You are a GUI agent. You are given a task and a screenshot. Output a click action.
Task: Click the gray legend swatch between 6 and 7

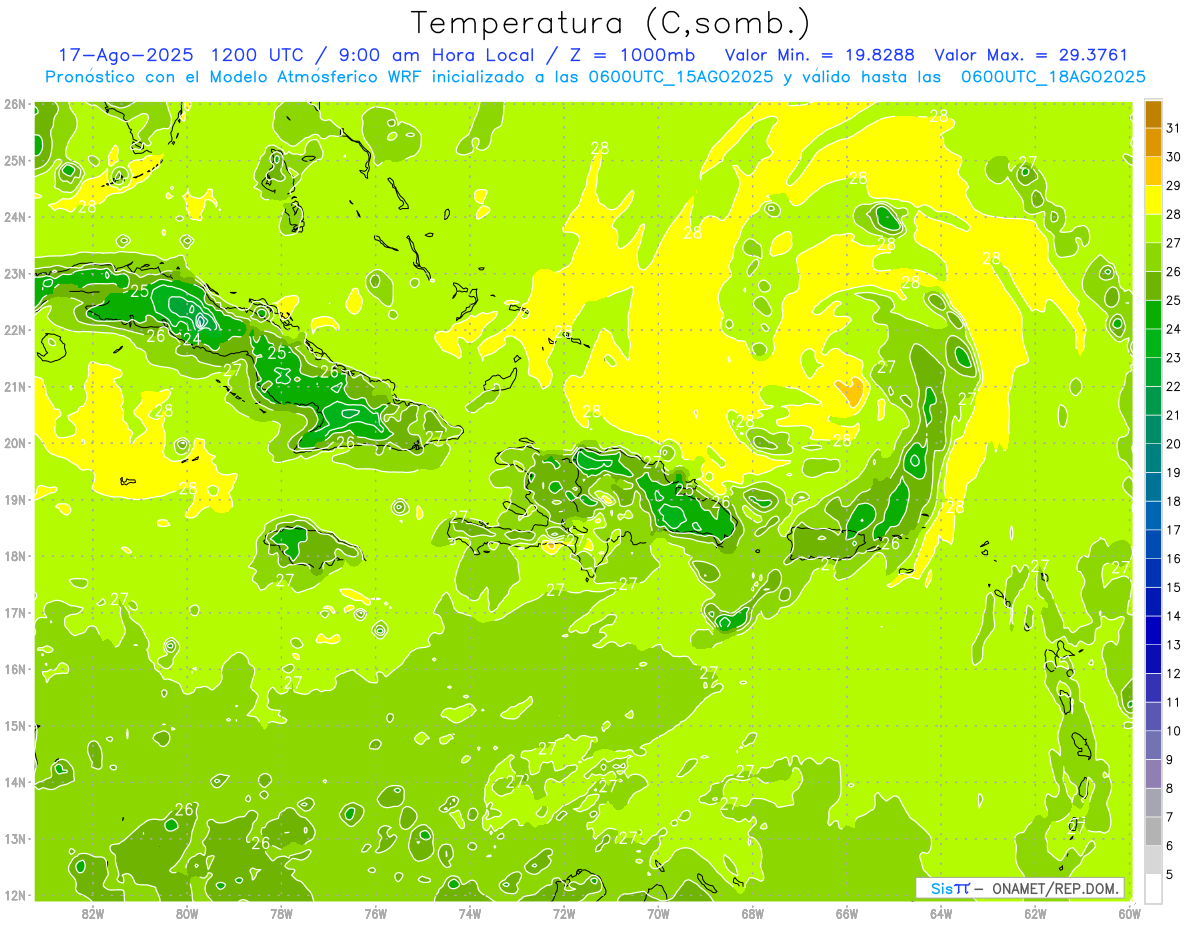coord(1153,831)
